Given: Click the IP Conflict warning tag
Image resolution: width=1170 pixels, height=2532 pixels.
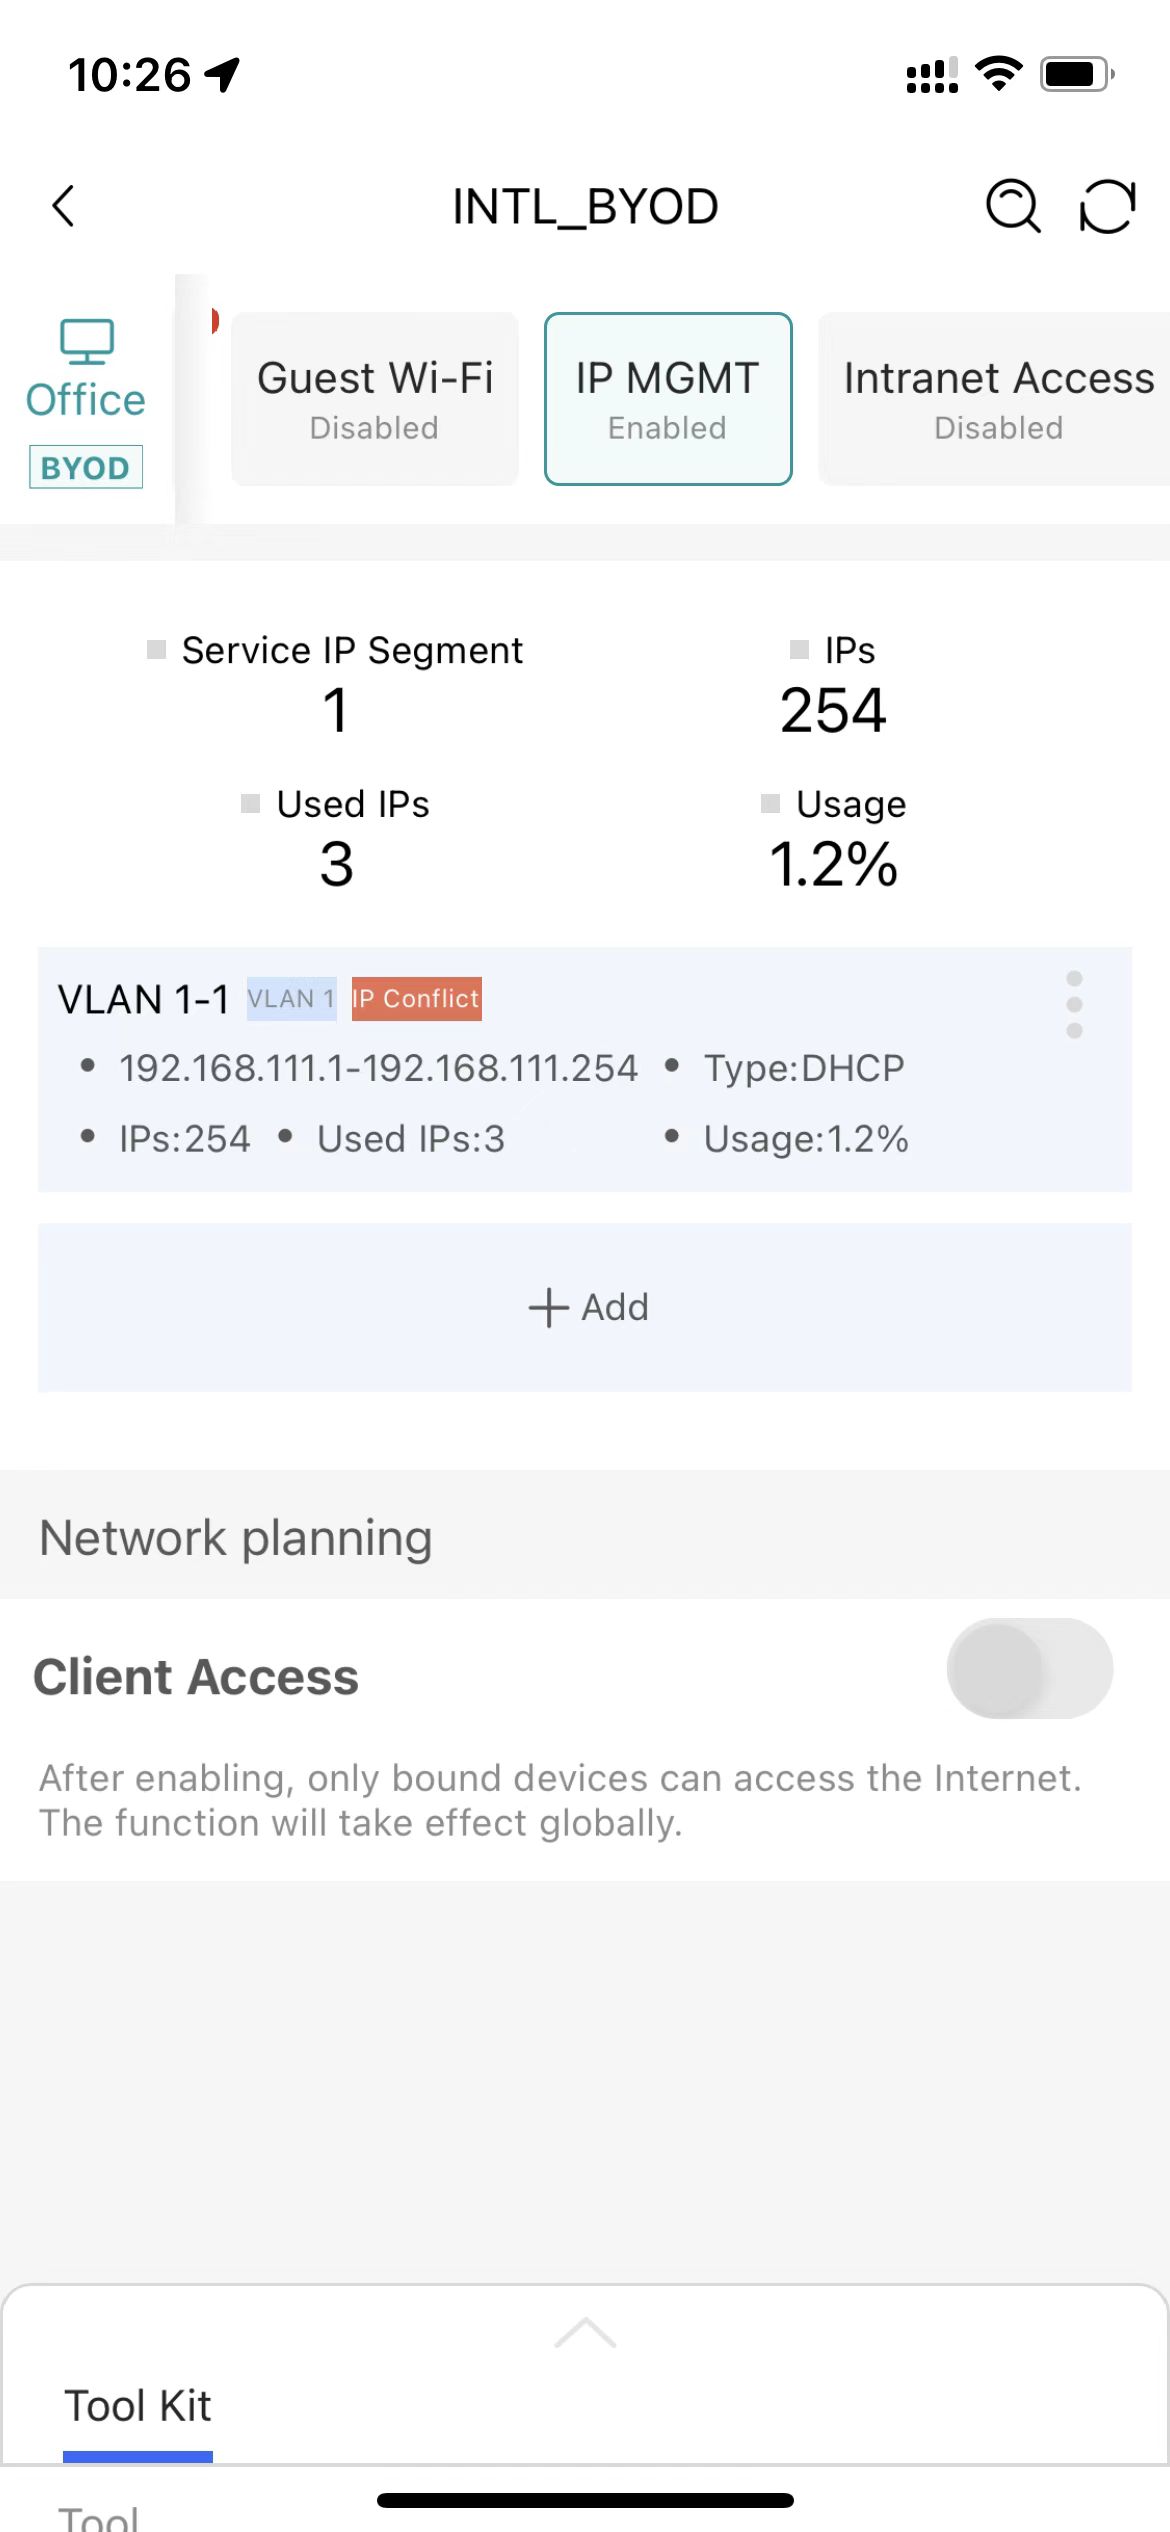Looking at the screenshot, I should coord(416,998).
